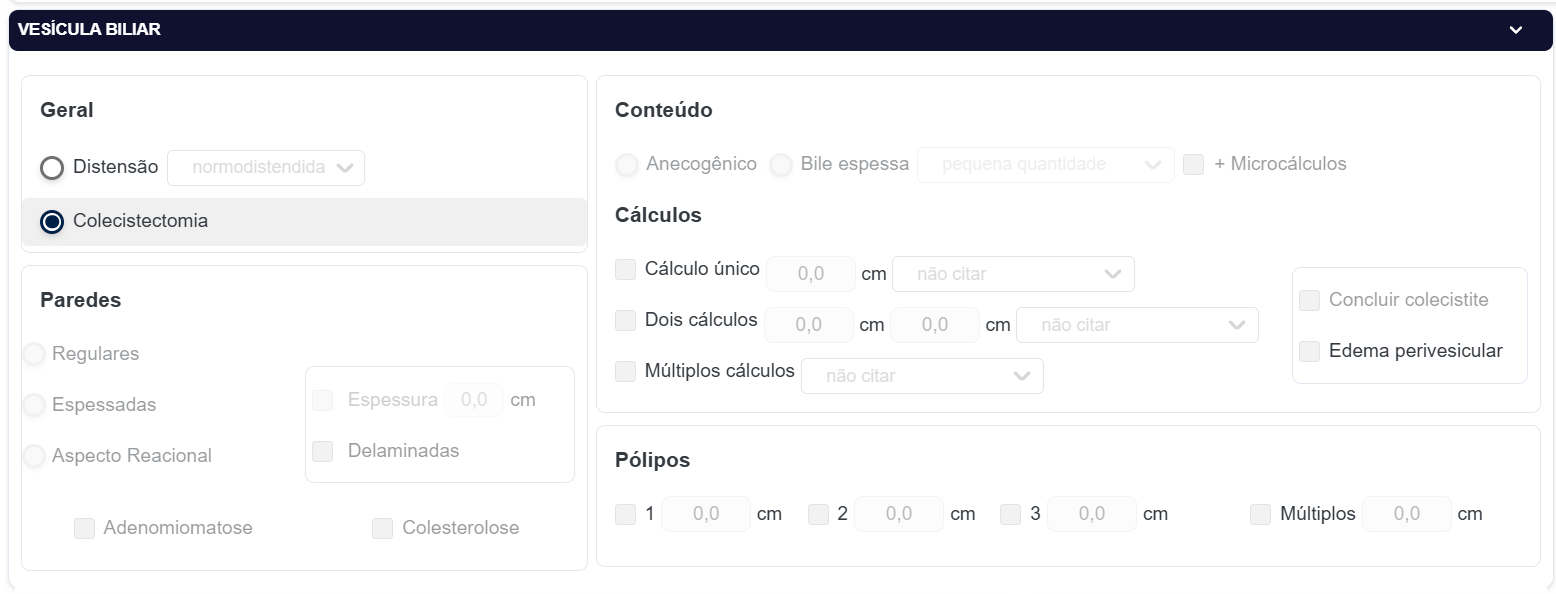Check the polyp 1 checkbox
The image size is (1556, 594).
click(626, 514)
